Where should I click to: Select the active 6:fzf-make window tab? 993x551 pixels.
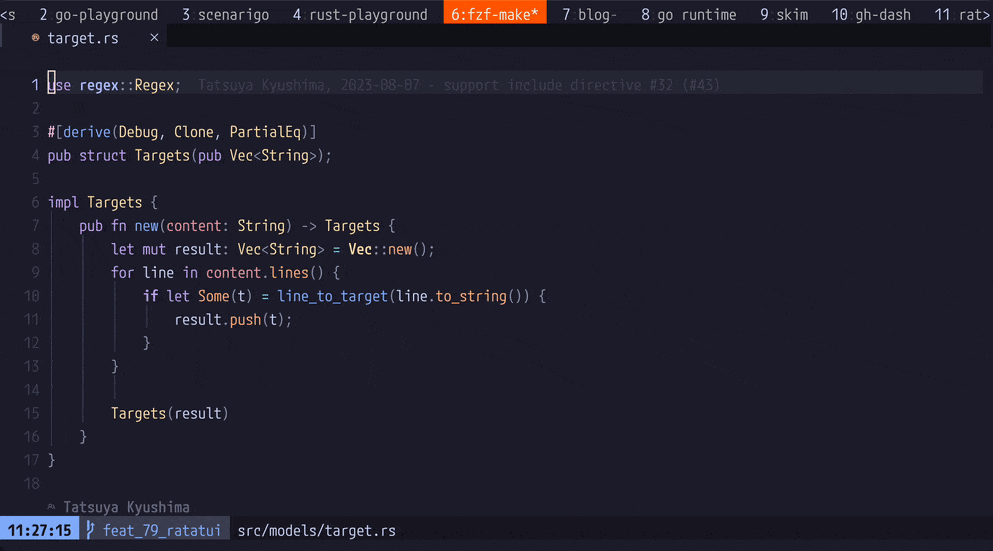click(494, 14)
